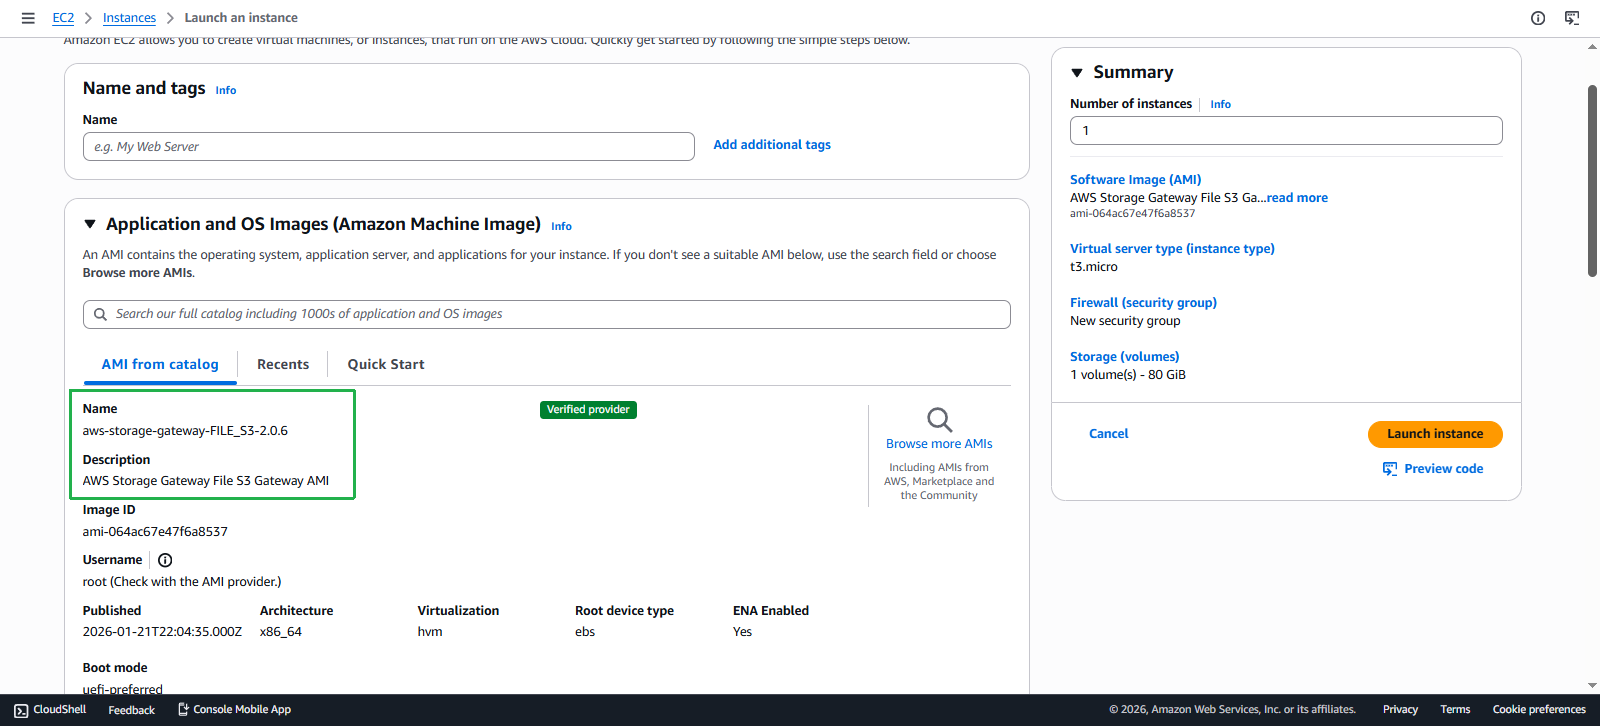Image resolution: width=1600 pixels, height=726 pixels.
Task: Click the scroll down arrow of page scrollbar
Action: click(1592, 686)
